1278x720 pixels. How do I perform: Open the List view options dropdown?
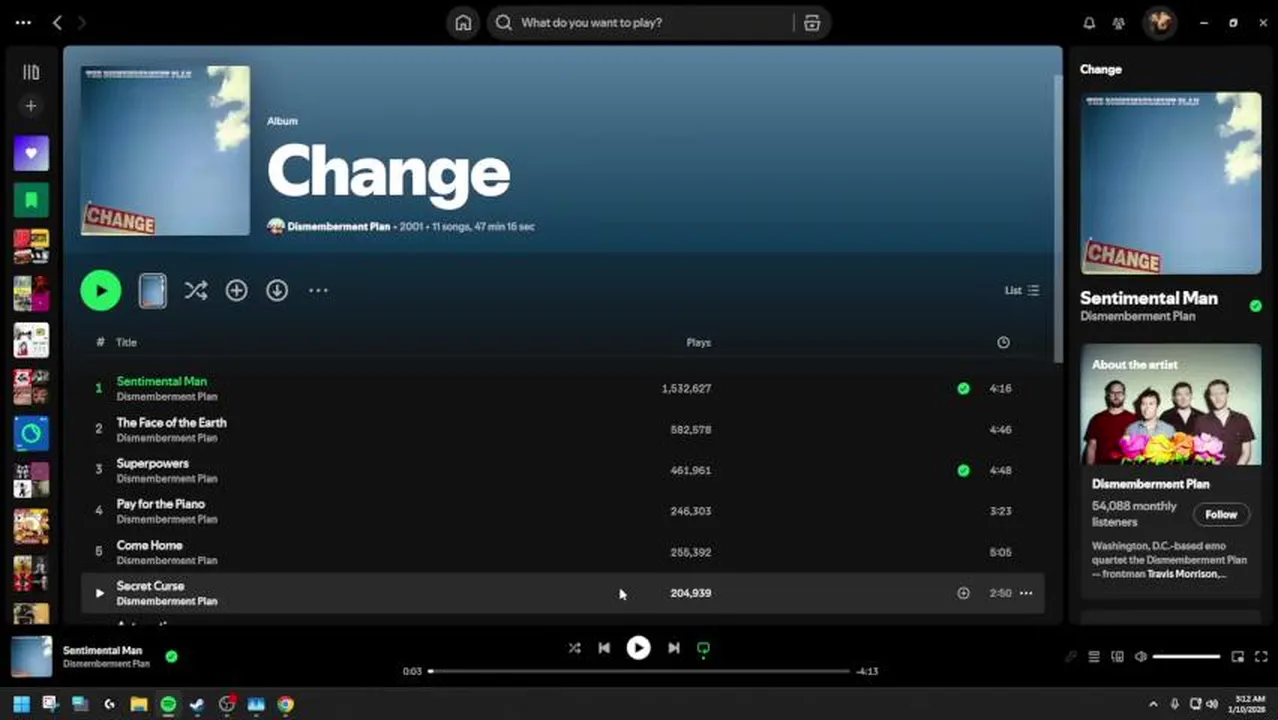tap(1022, 290)
